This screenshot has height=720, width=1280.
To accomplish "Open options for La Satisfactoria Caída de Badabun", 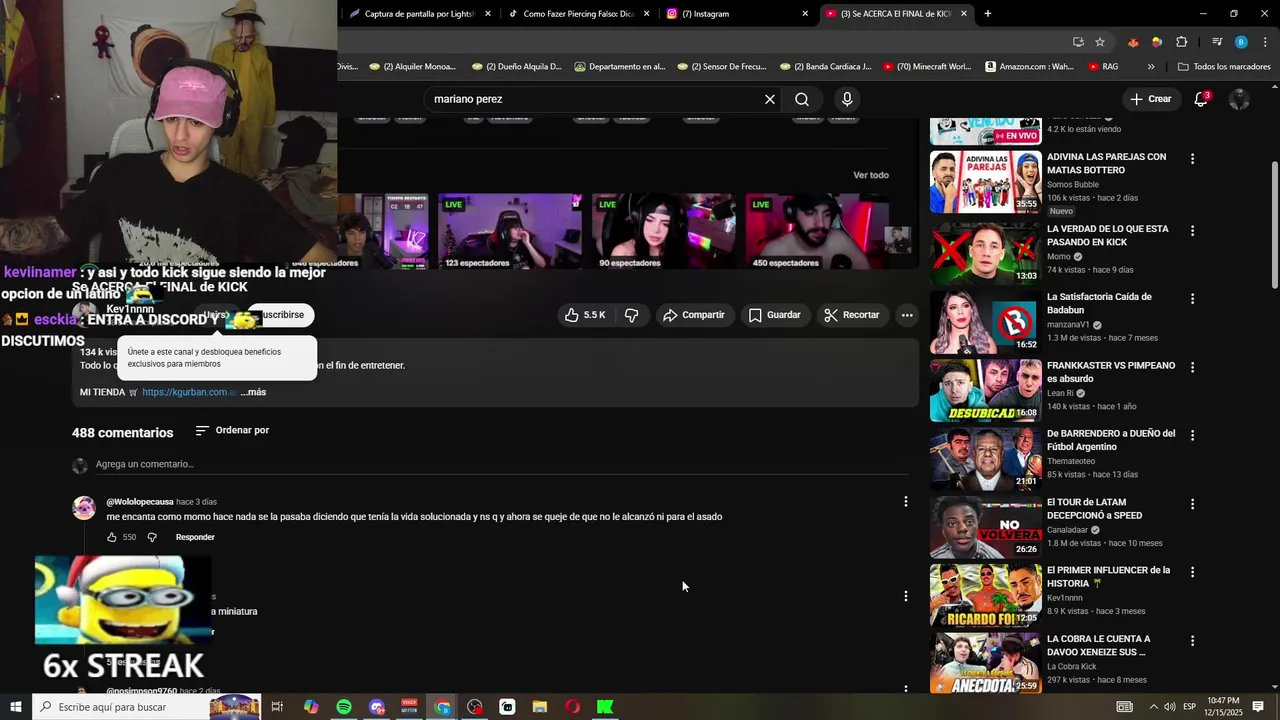I will click(1192, 299).
